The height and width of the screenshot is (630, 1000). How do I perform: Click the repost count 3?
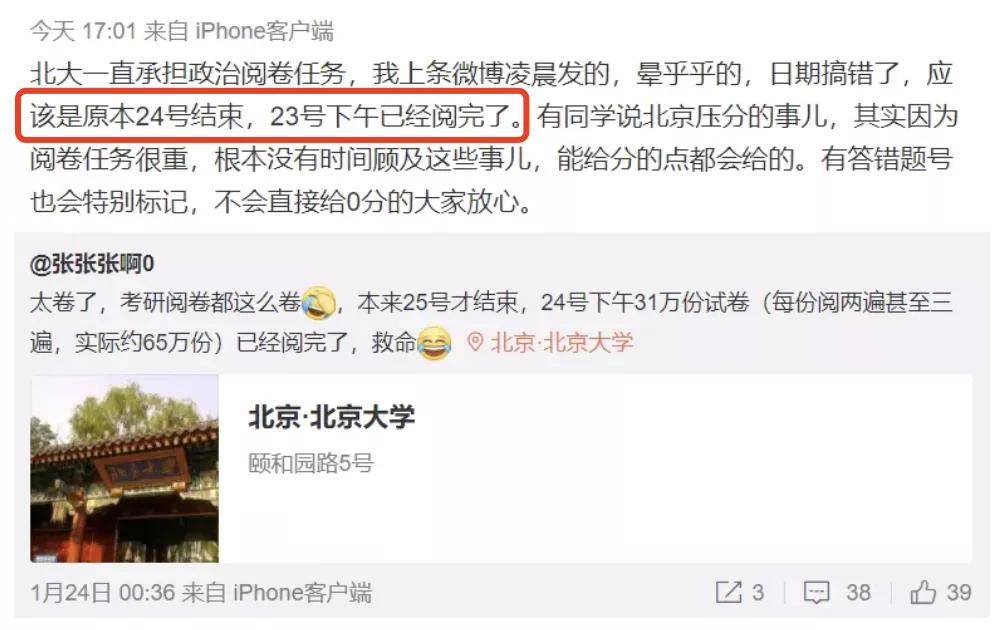click(758, 592)
